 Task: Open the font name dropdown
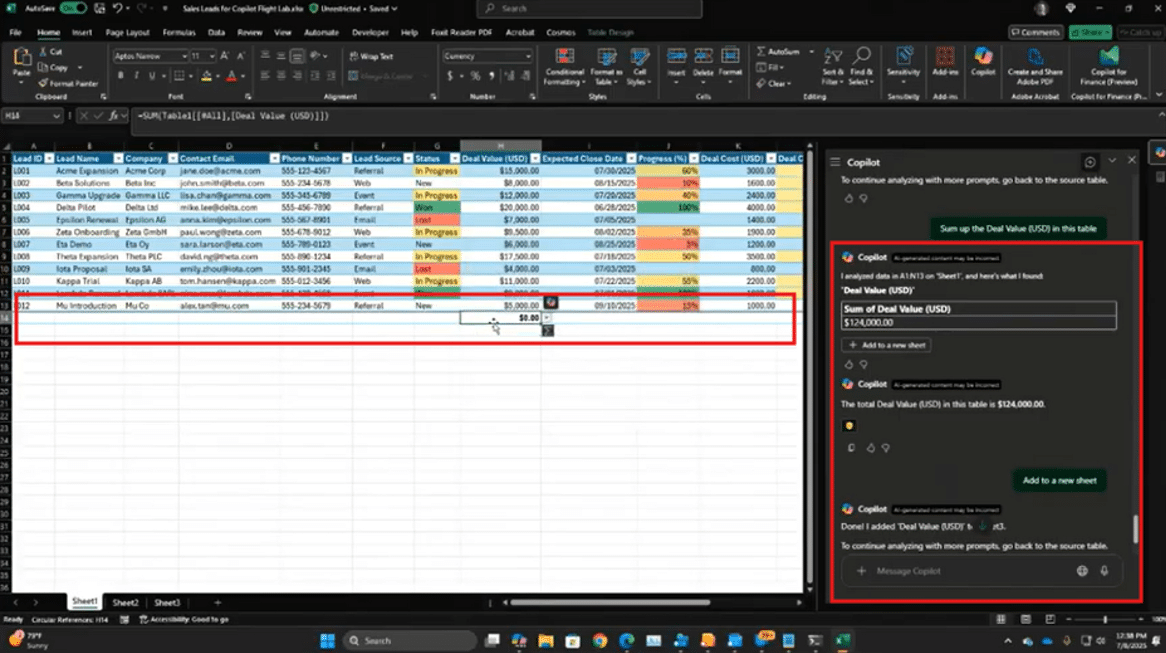point(184,57)
